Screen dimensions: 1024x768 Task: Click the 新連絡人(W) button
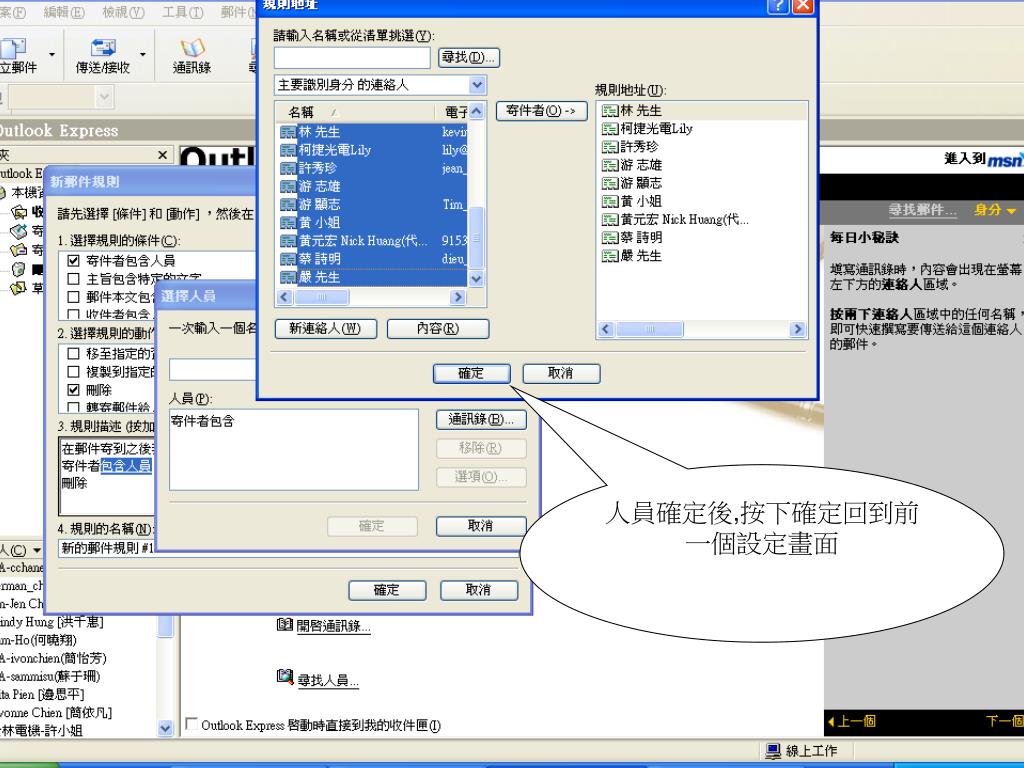point(325,328)
